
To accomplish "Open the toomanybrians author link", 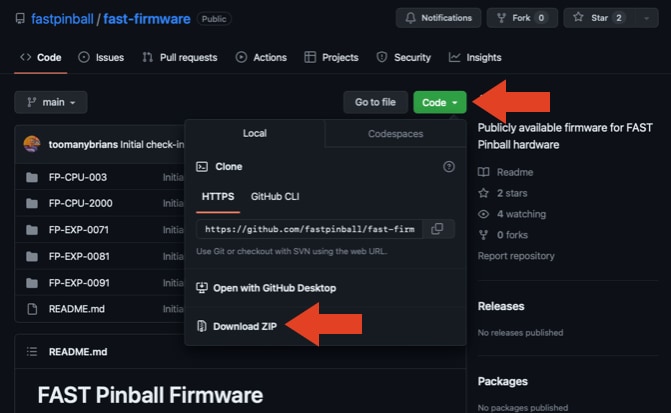I will 83,145.
